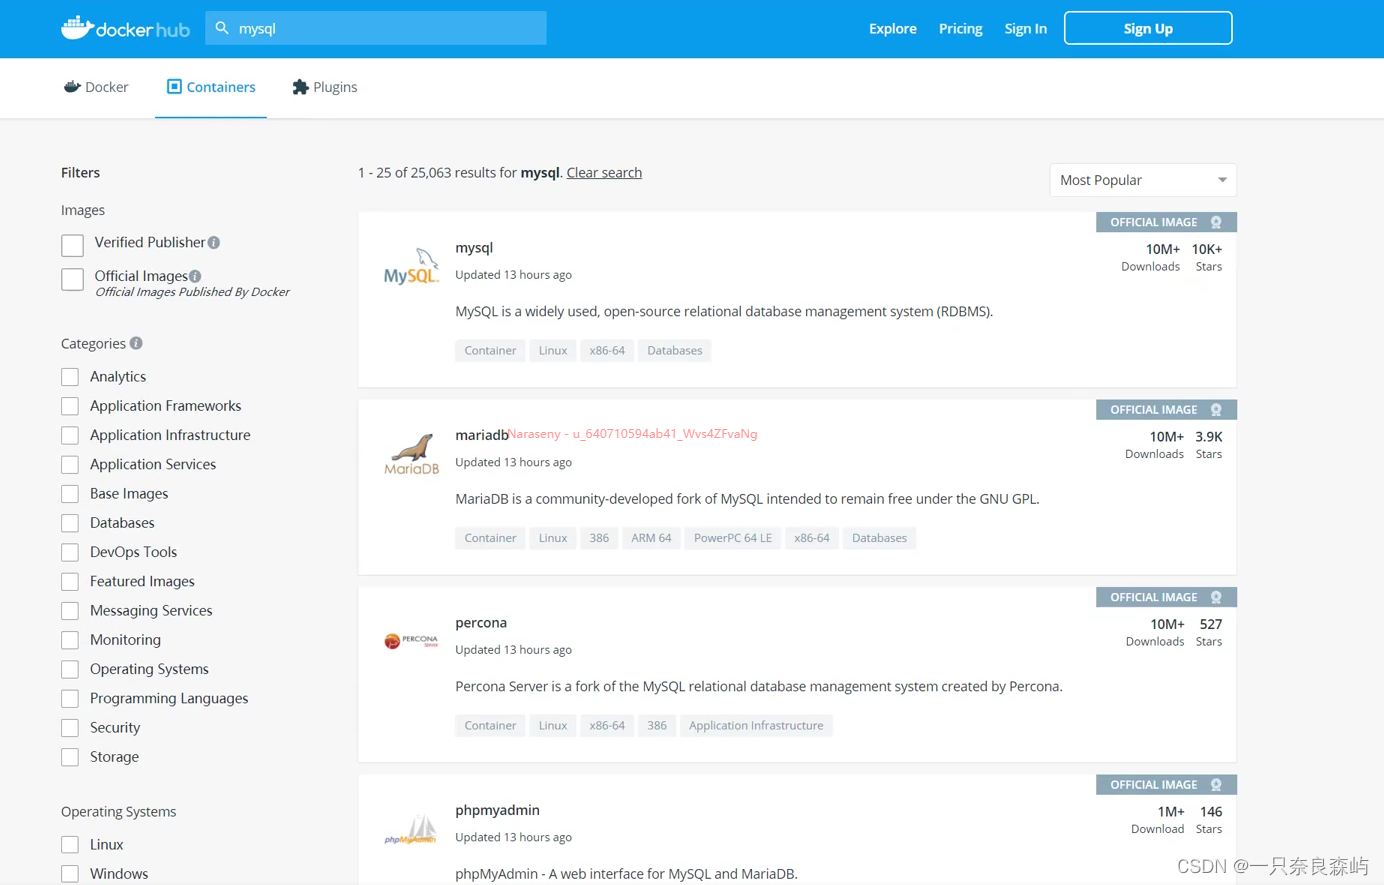Image resolution: width=1384 pixels, height=885 pixels.
Task: Click the 386 tag on mariadb card
Action: point(599,538)
